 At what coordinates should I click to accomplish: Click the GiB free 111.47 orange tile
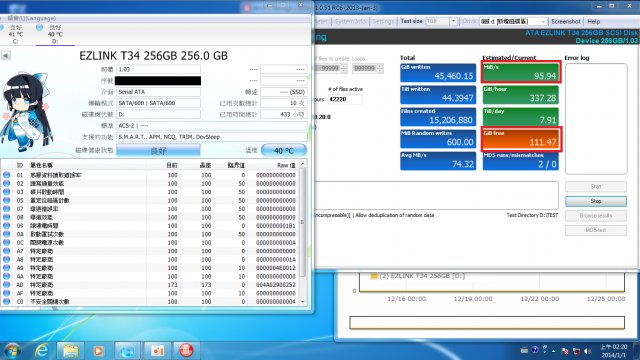pyautogui.click(x=520, y=139)
